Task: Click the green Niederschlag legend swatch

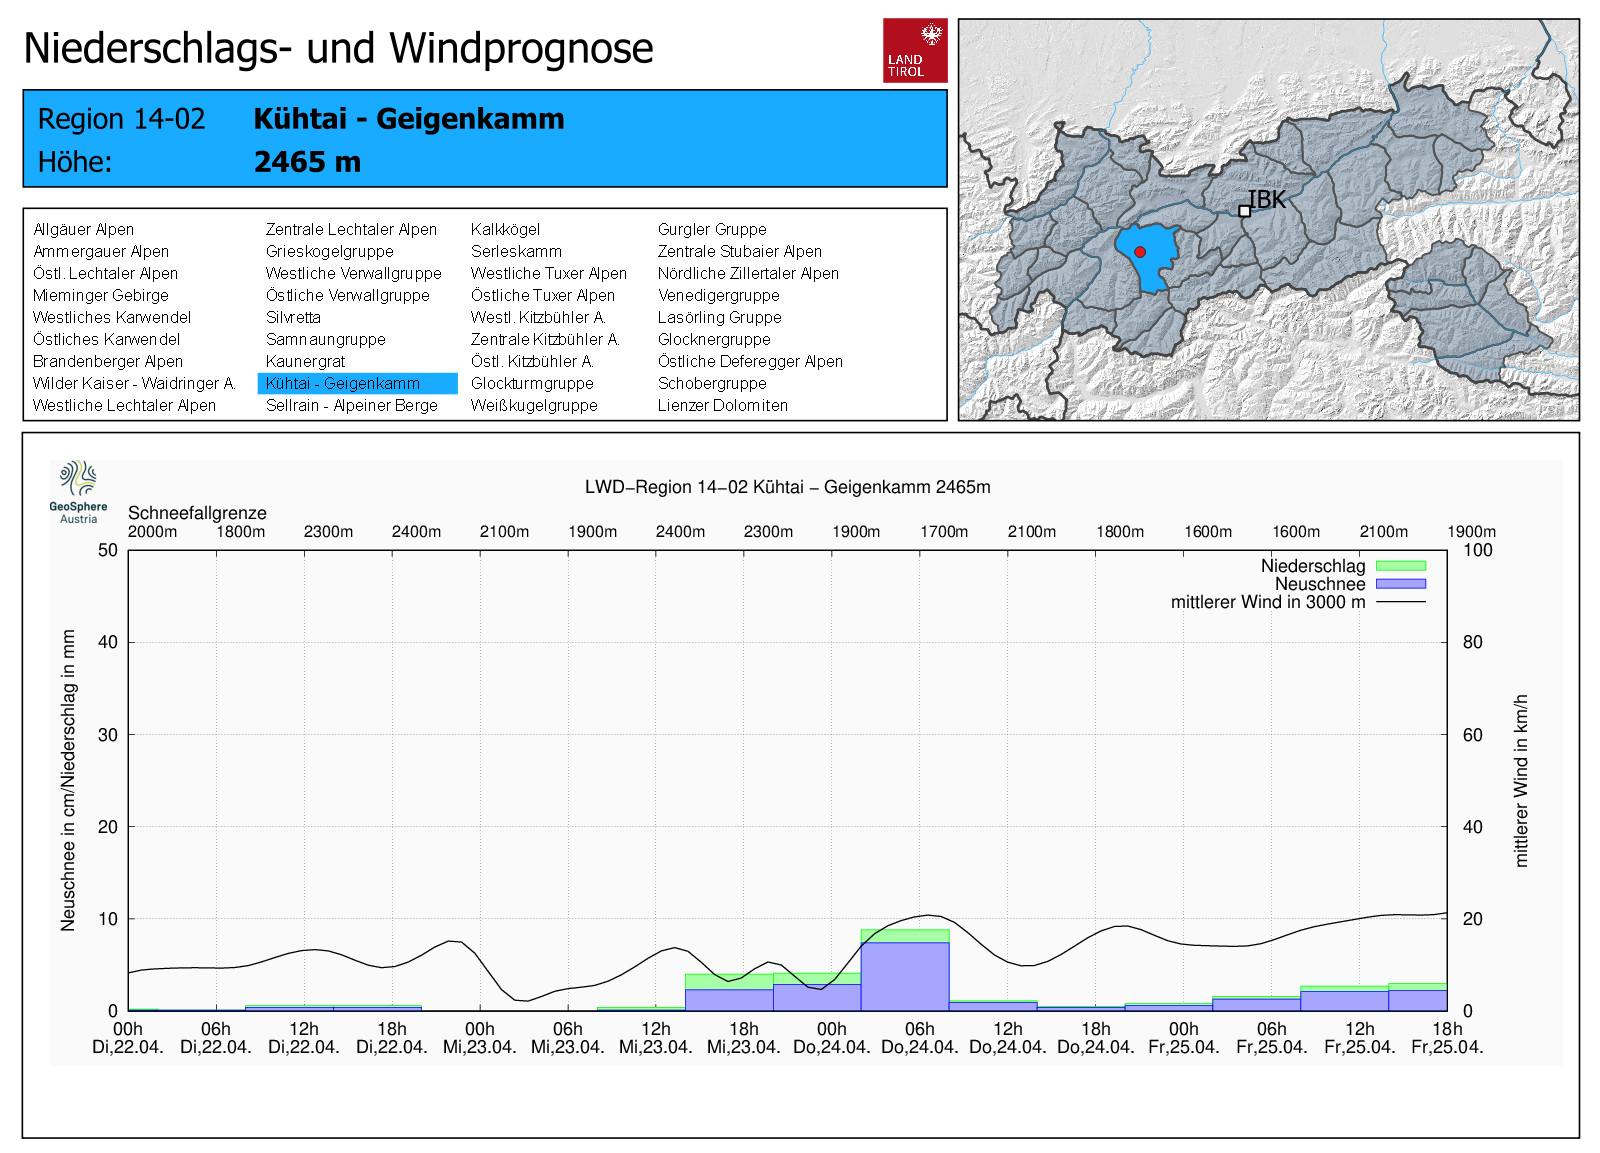Action: 1400,566
